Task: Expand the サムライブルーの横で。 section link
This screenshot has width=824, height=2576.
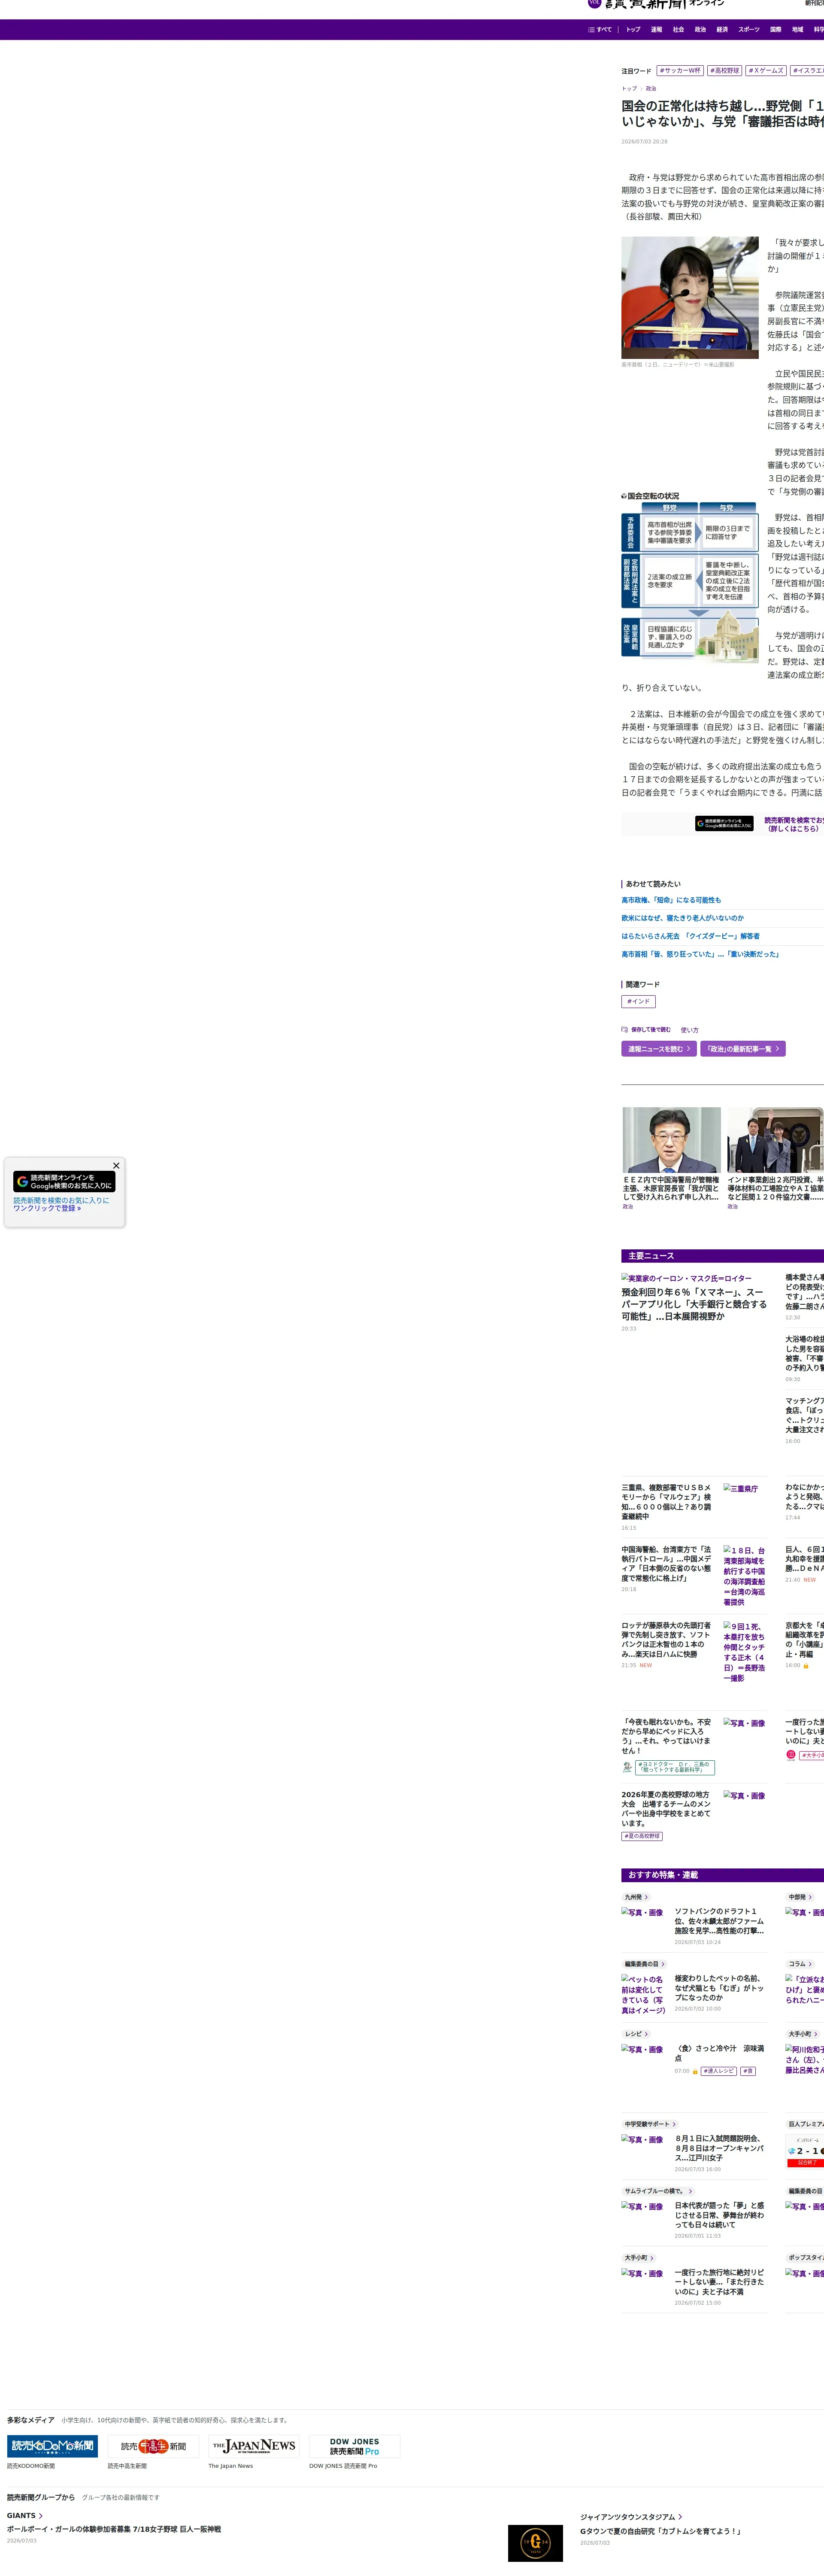Action: point(658,2191)
